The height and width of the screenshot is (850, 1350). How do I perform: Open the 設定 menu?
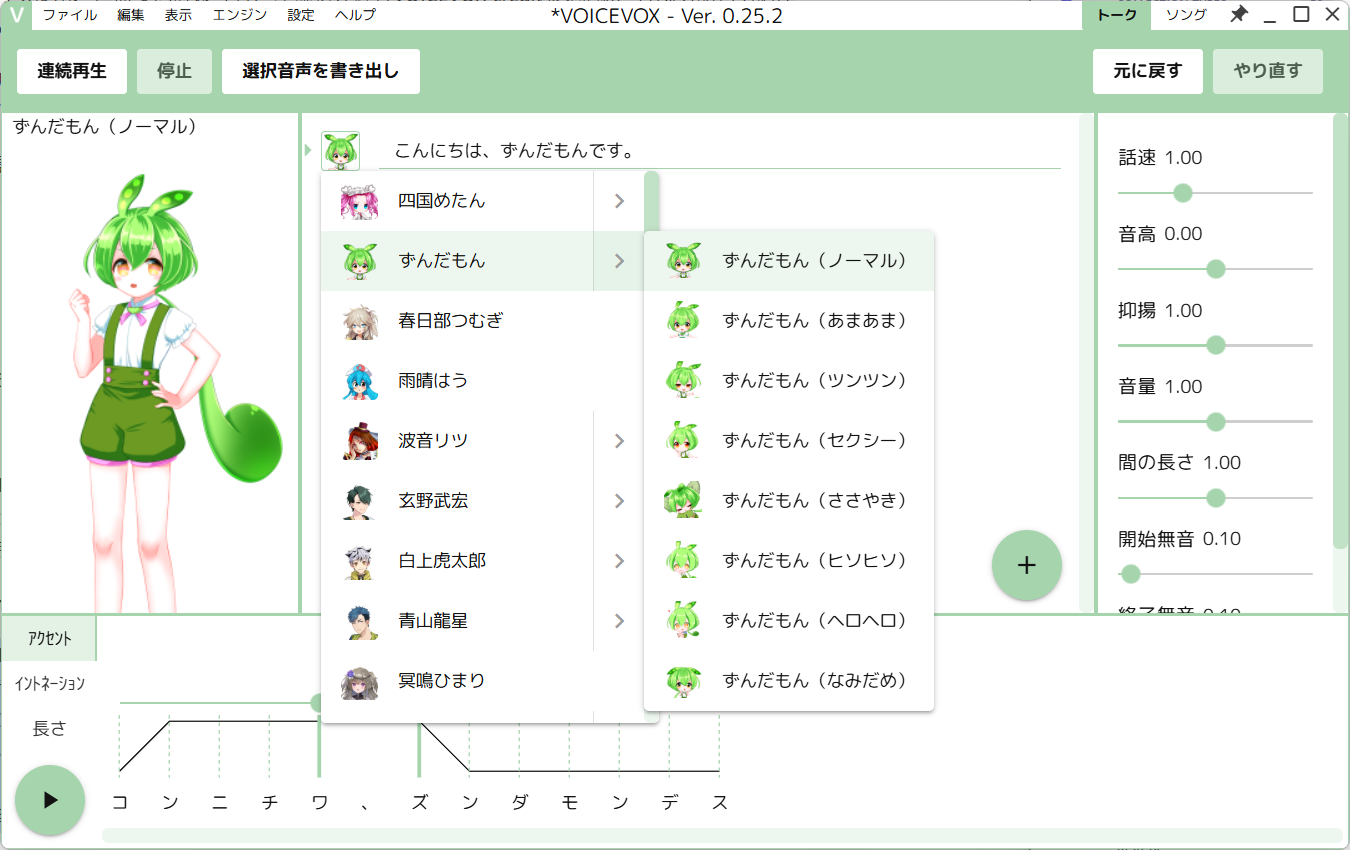[x=301, y=15]
